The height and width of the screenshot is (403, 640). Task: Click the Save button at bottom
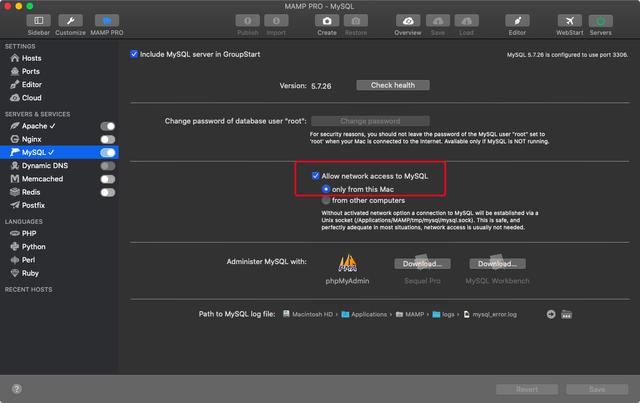click(x=597, y=389)
